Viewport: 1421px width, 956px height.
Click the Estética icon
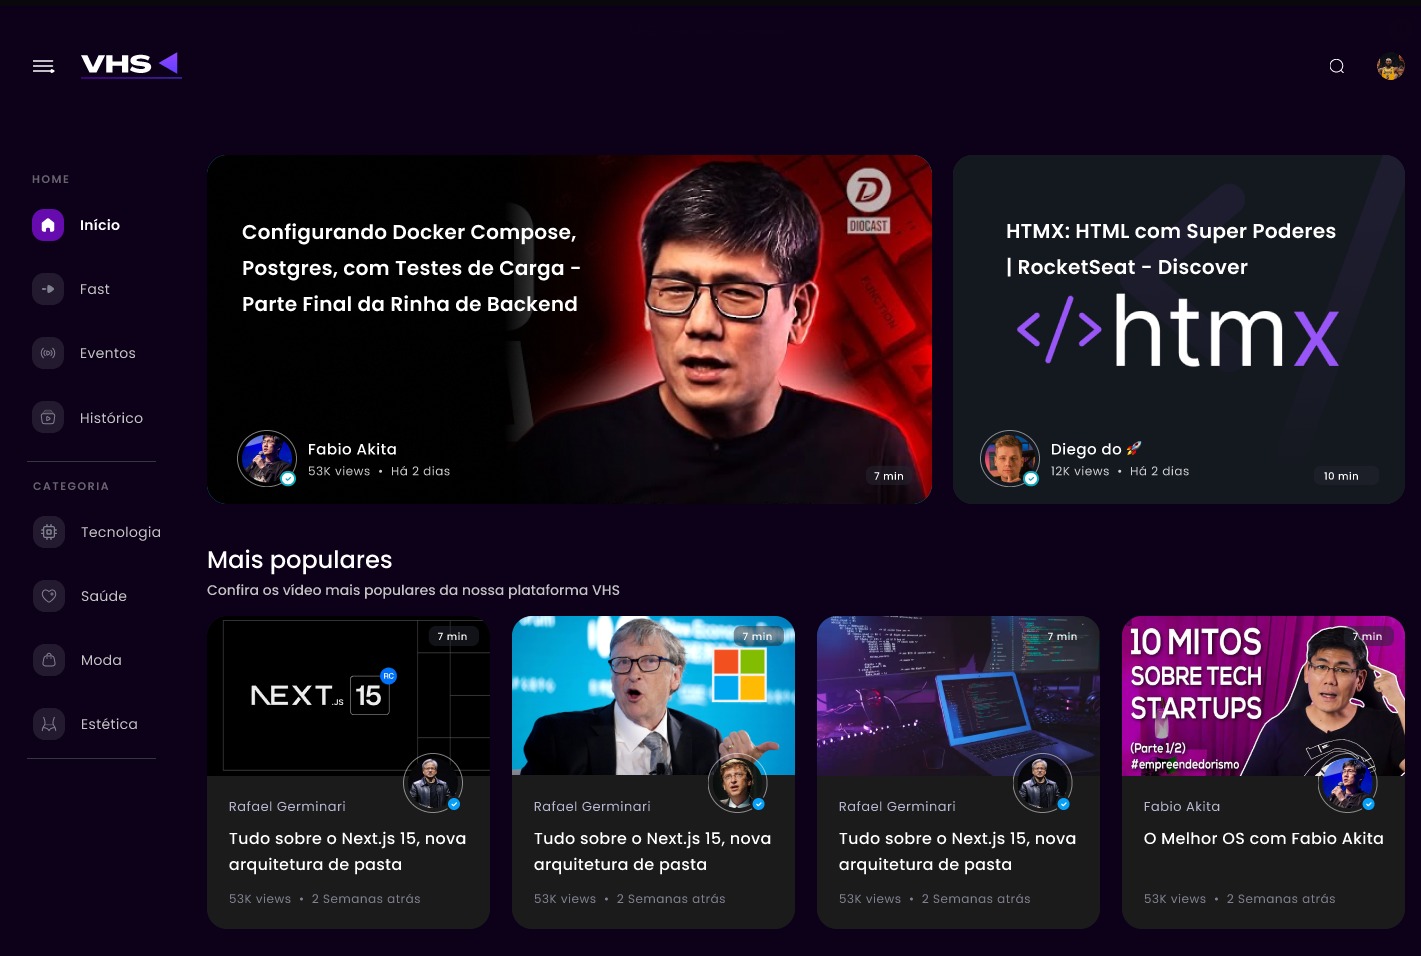48,723
